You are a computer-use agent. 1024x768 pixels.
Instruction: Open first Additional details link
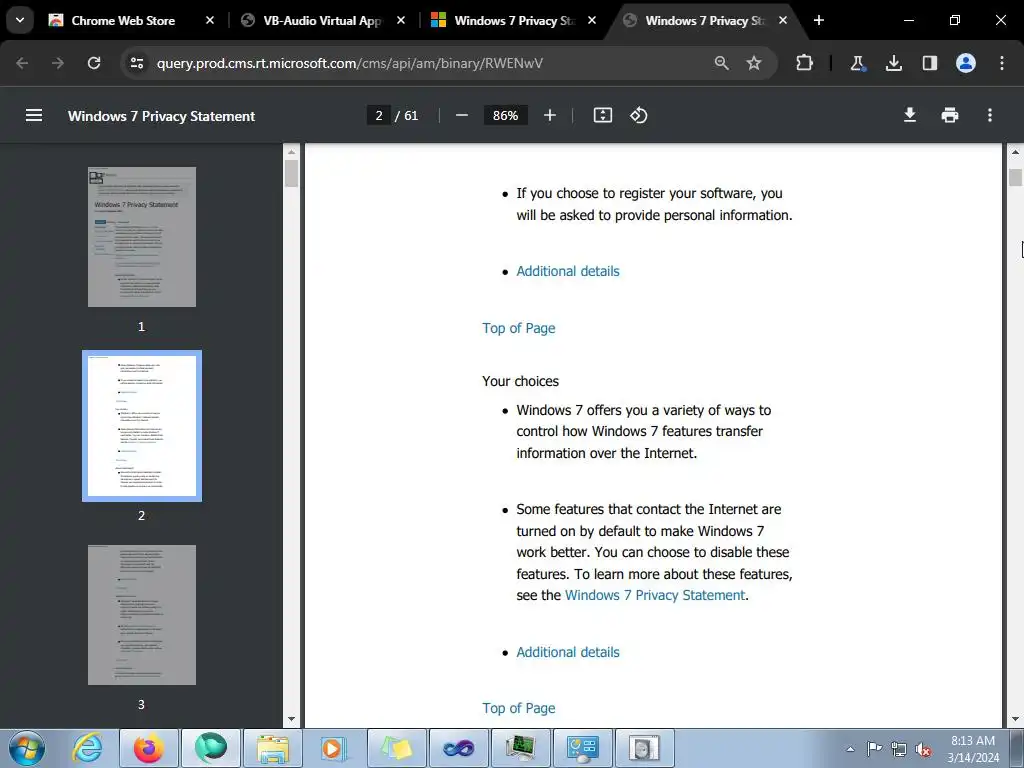[x=568, y=271]
